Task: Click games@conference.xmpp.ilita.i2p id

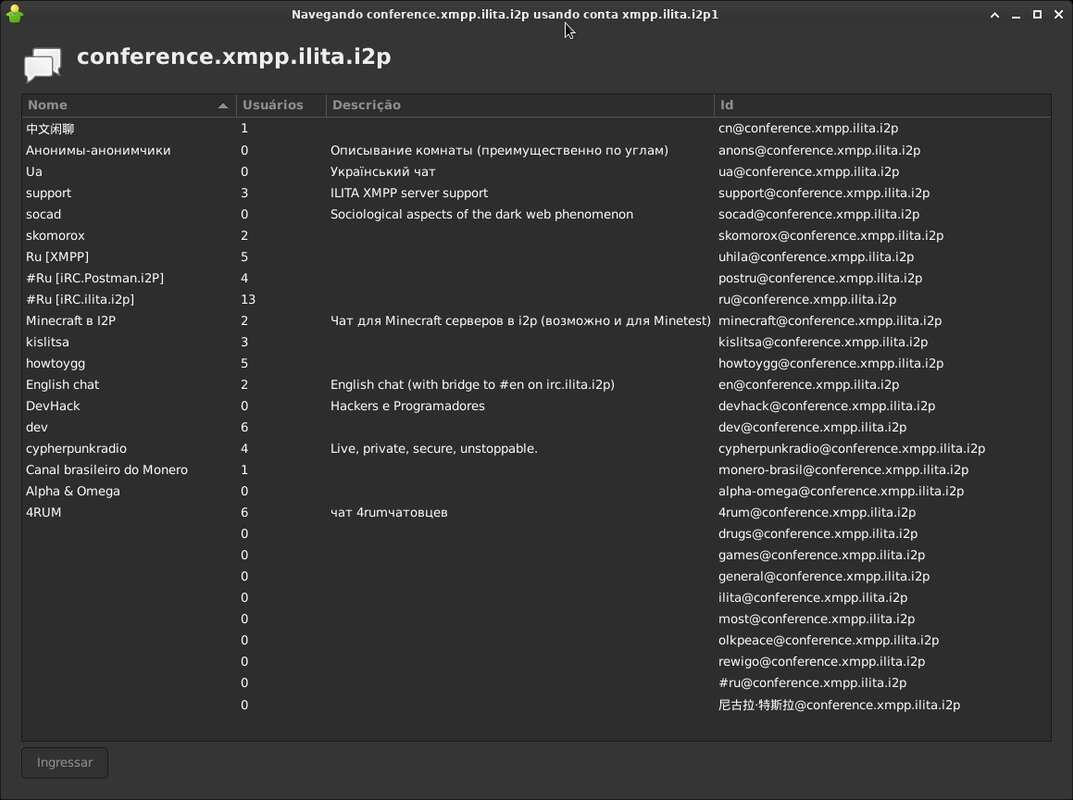Action: (x=821, y=554)
